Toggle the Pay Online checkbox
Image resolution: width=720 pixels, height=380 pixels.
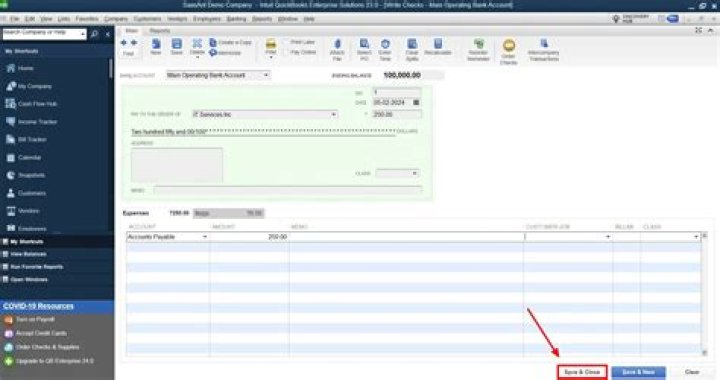286,52
